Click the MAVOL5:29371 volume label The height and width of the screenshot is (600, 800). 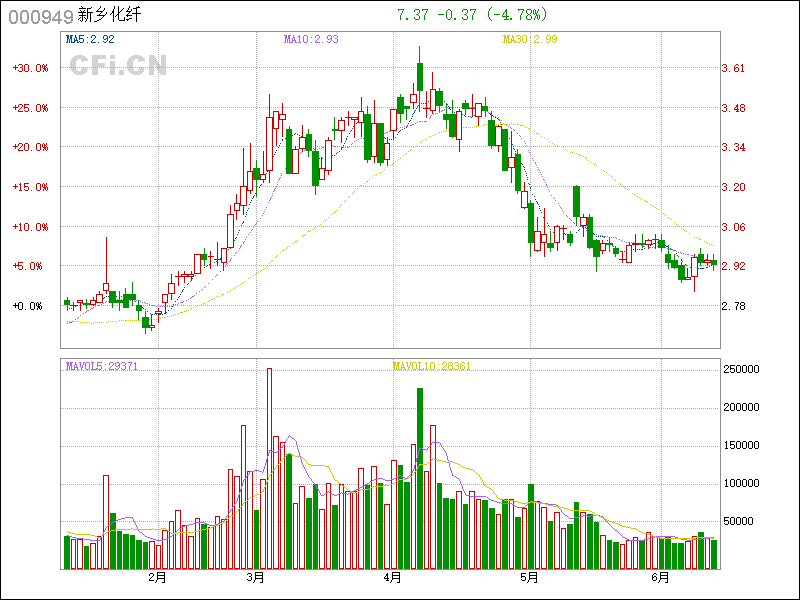tap(101, 367)
